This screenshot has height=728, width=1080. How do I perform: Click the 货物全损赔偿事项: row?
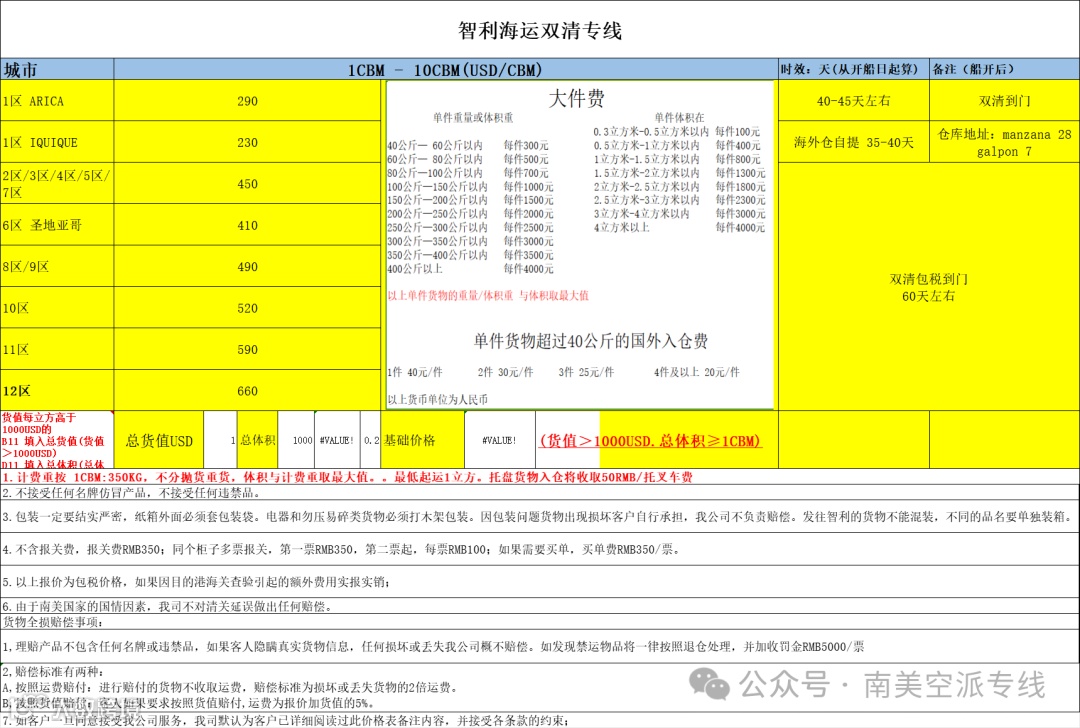click(540, 623)
